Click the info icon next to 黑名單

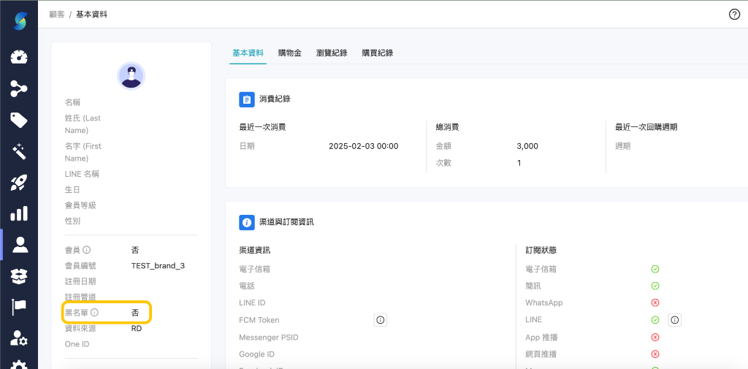click(94, 313)
